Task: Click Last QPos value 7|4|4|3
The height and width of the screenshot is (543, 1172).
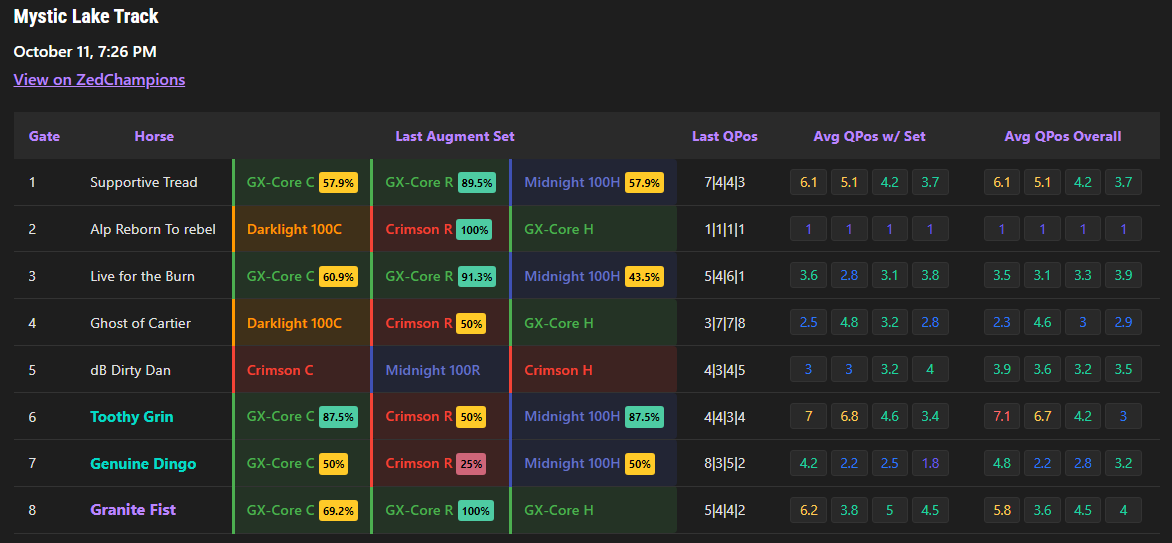Action: (x=725, y=182)
